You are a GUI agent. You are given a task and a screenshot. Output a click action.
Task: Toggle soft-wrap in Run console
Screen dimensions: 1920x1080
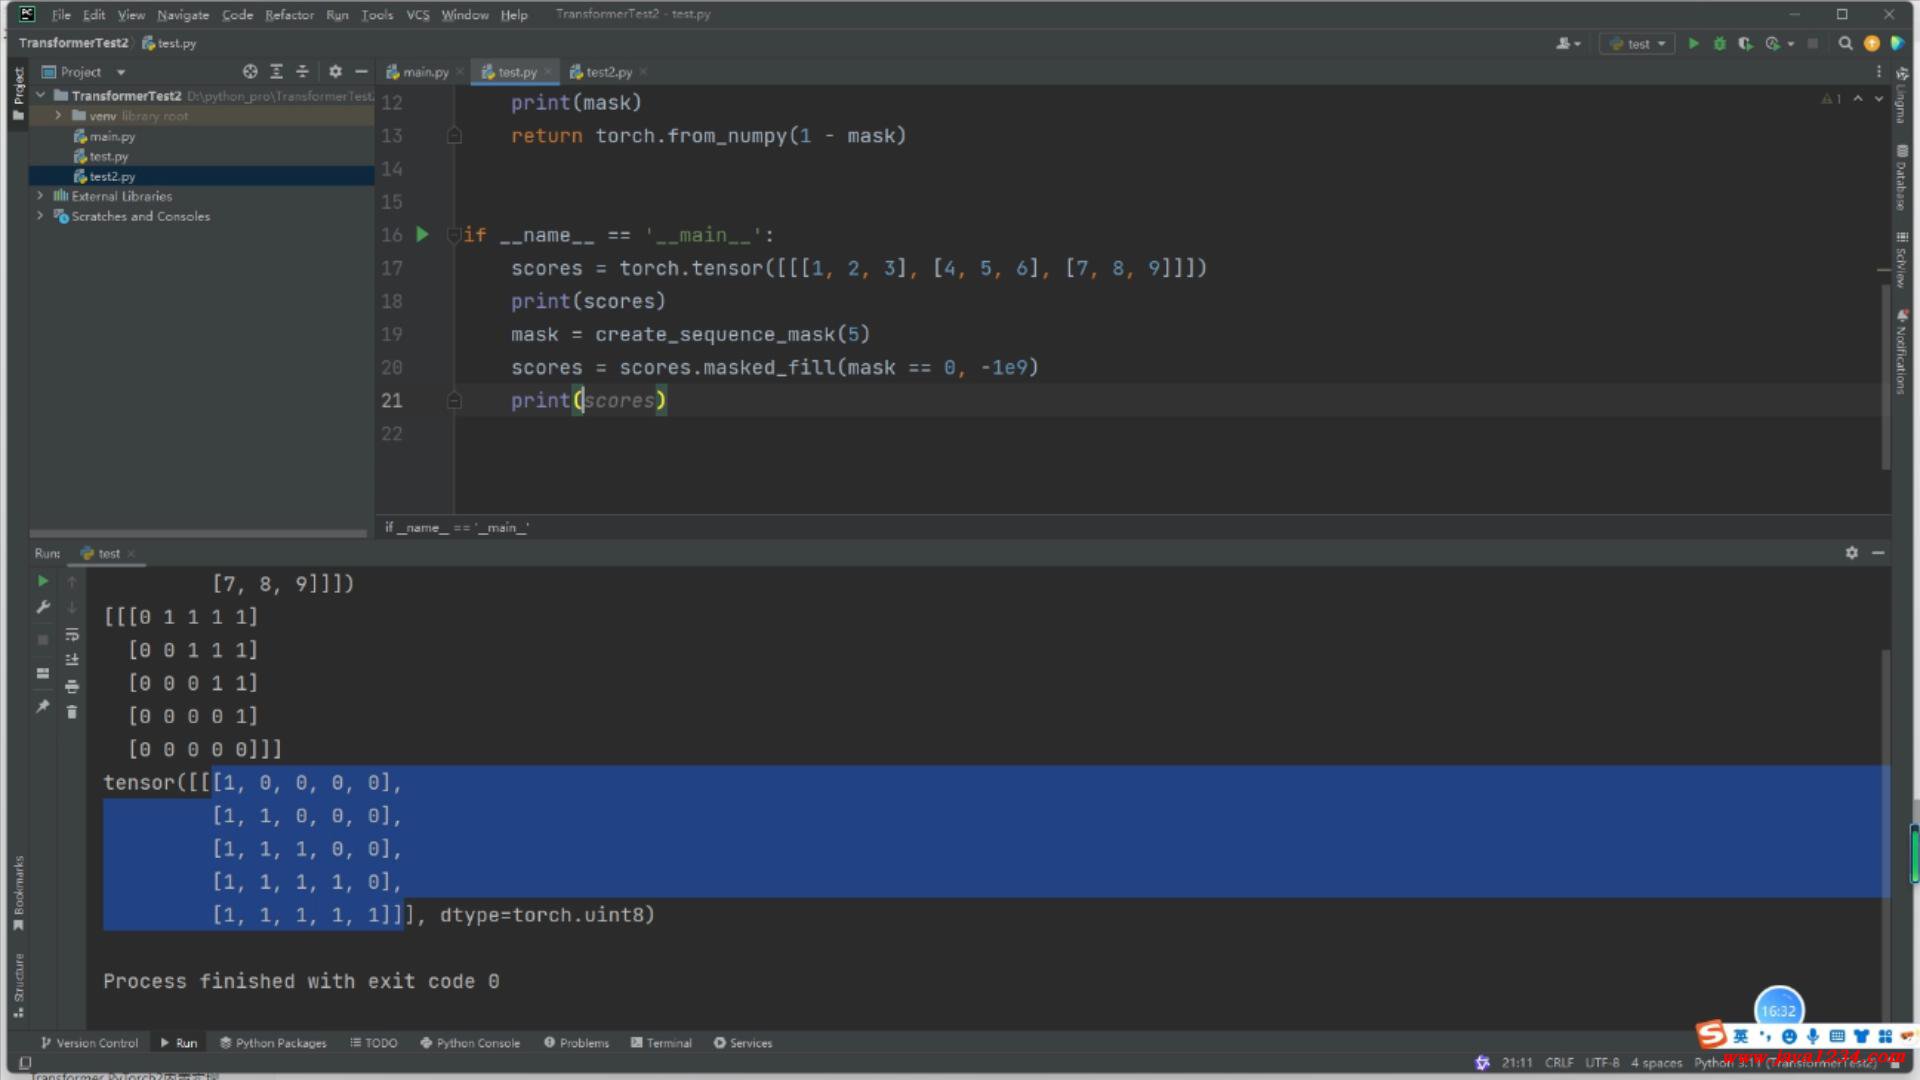click(x=72, y=635)
